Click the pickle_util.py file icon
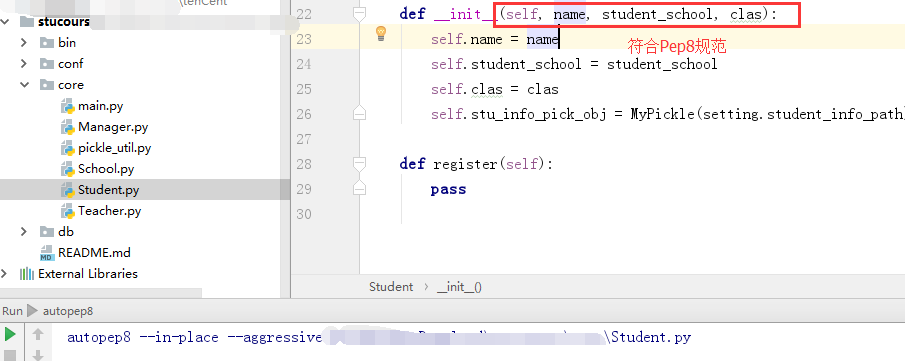 (x=68, y=148)
